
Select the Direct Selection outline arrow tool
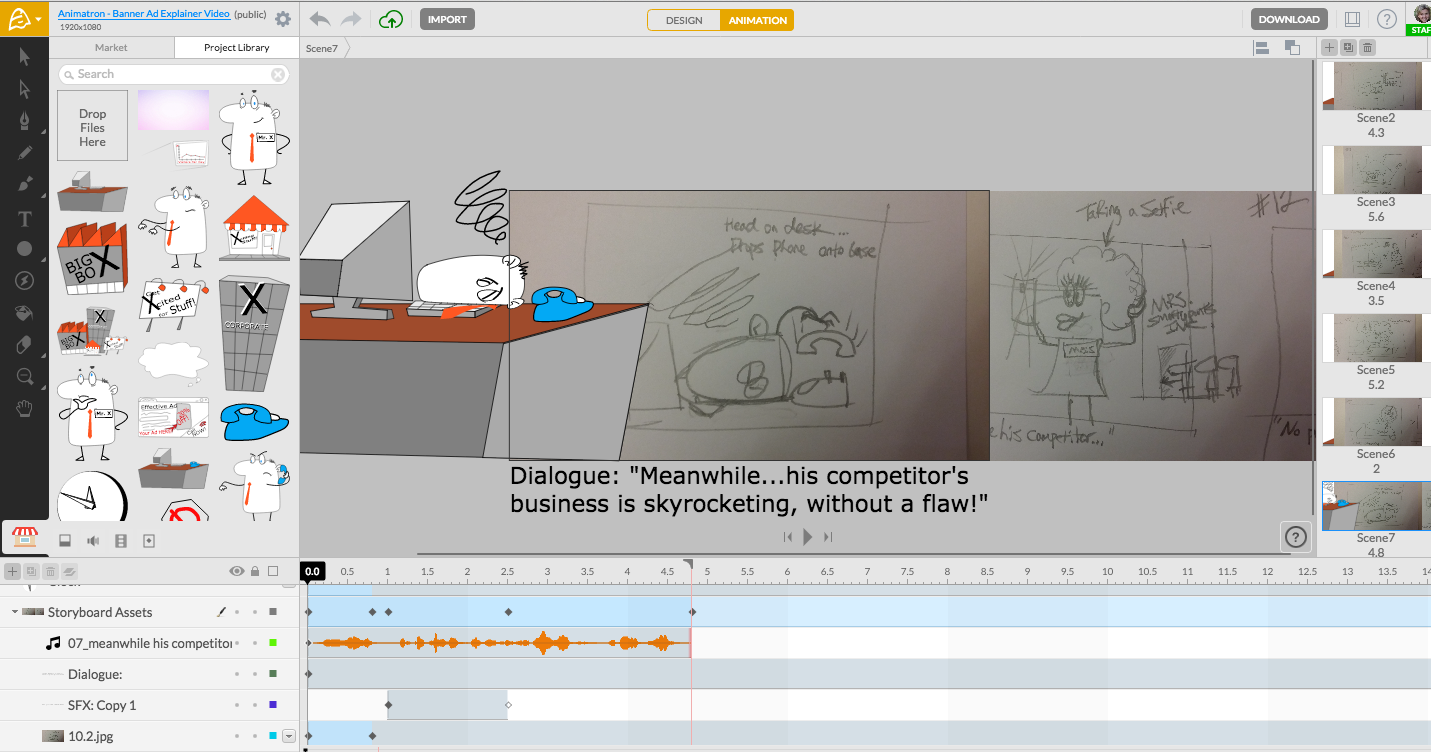[24, 89]
